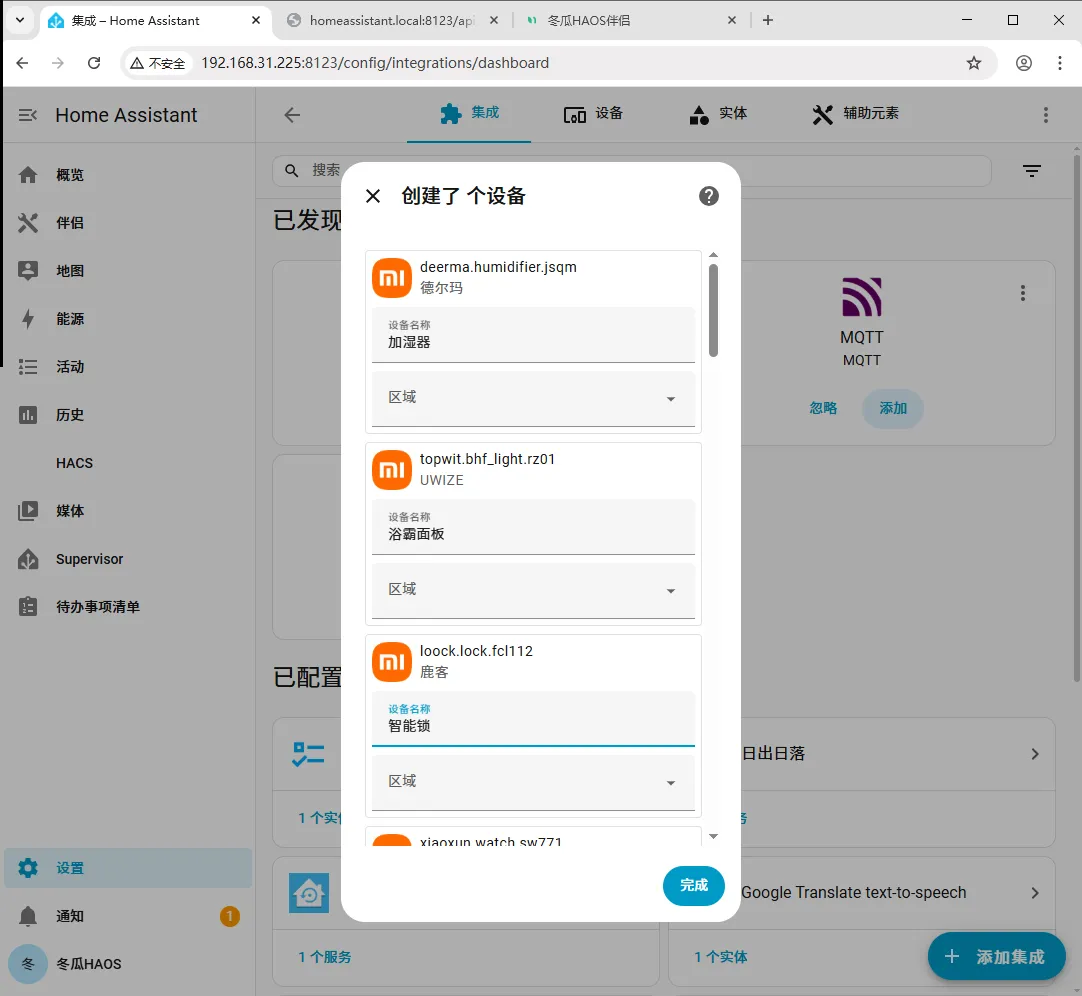Expand the 区域 dropdown for deerma humidifier
Image resolution: width=1082 pixels, height=996 pixels.
533,398
